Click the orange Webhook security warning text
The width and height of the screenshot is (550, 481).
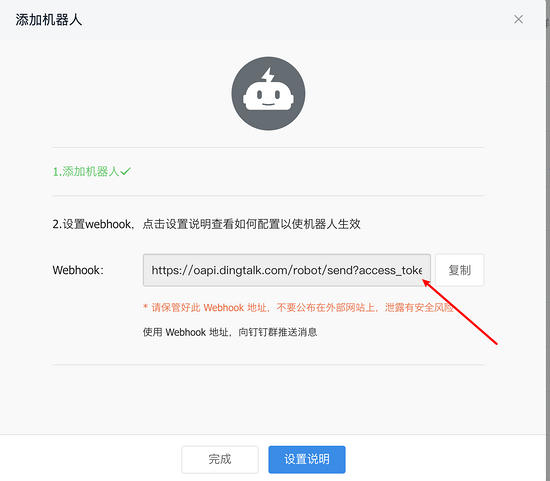pyautogui.click(x=299, y=308)
